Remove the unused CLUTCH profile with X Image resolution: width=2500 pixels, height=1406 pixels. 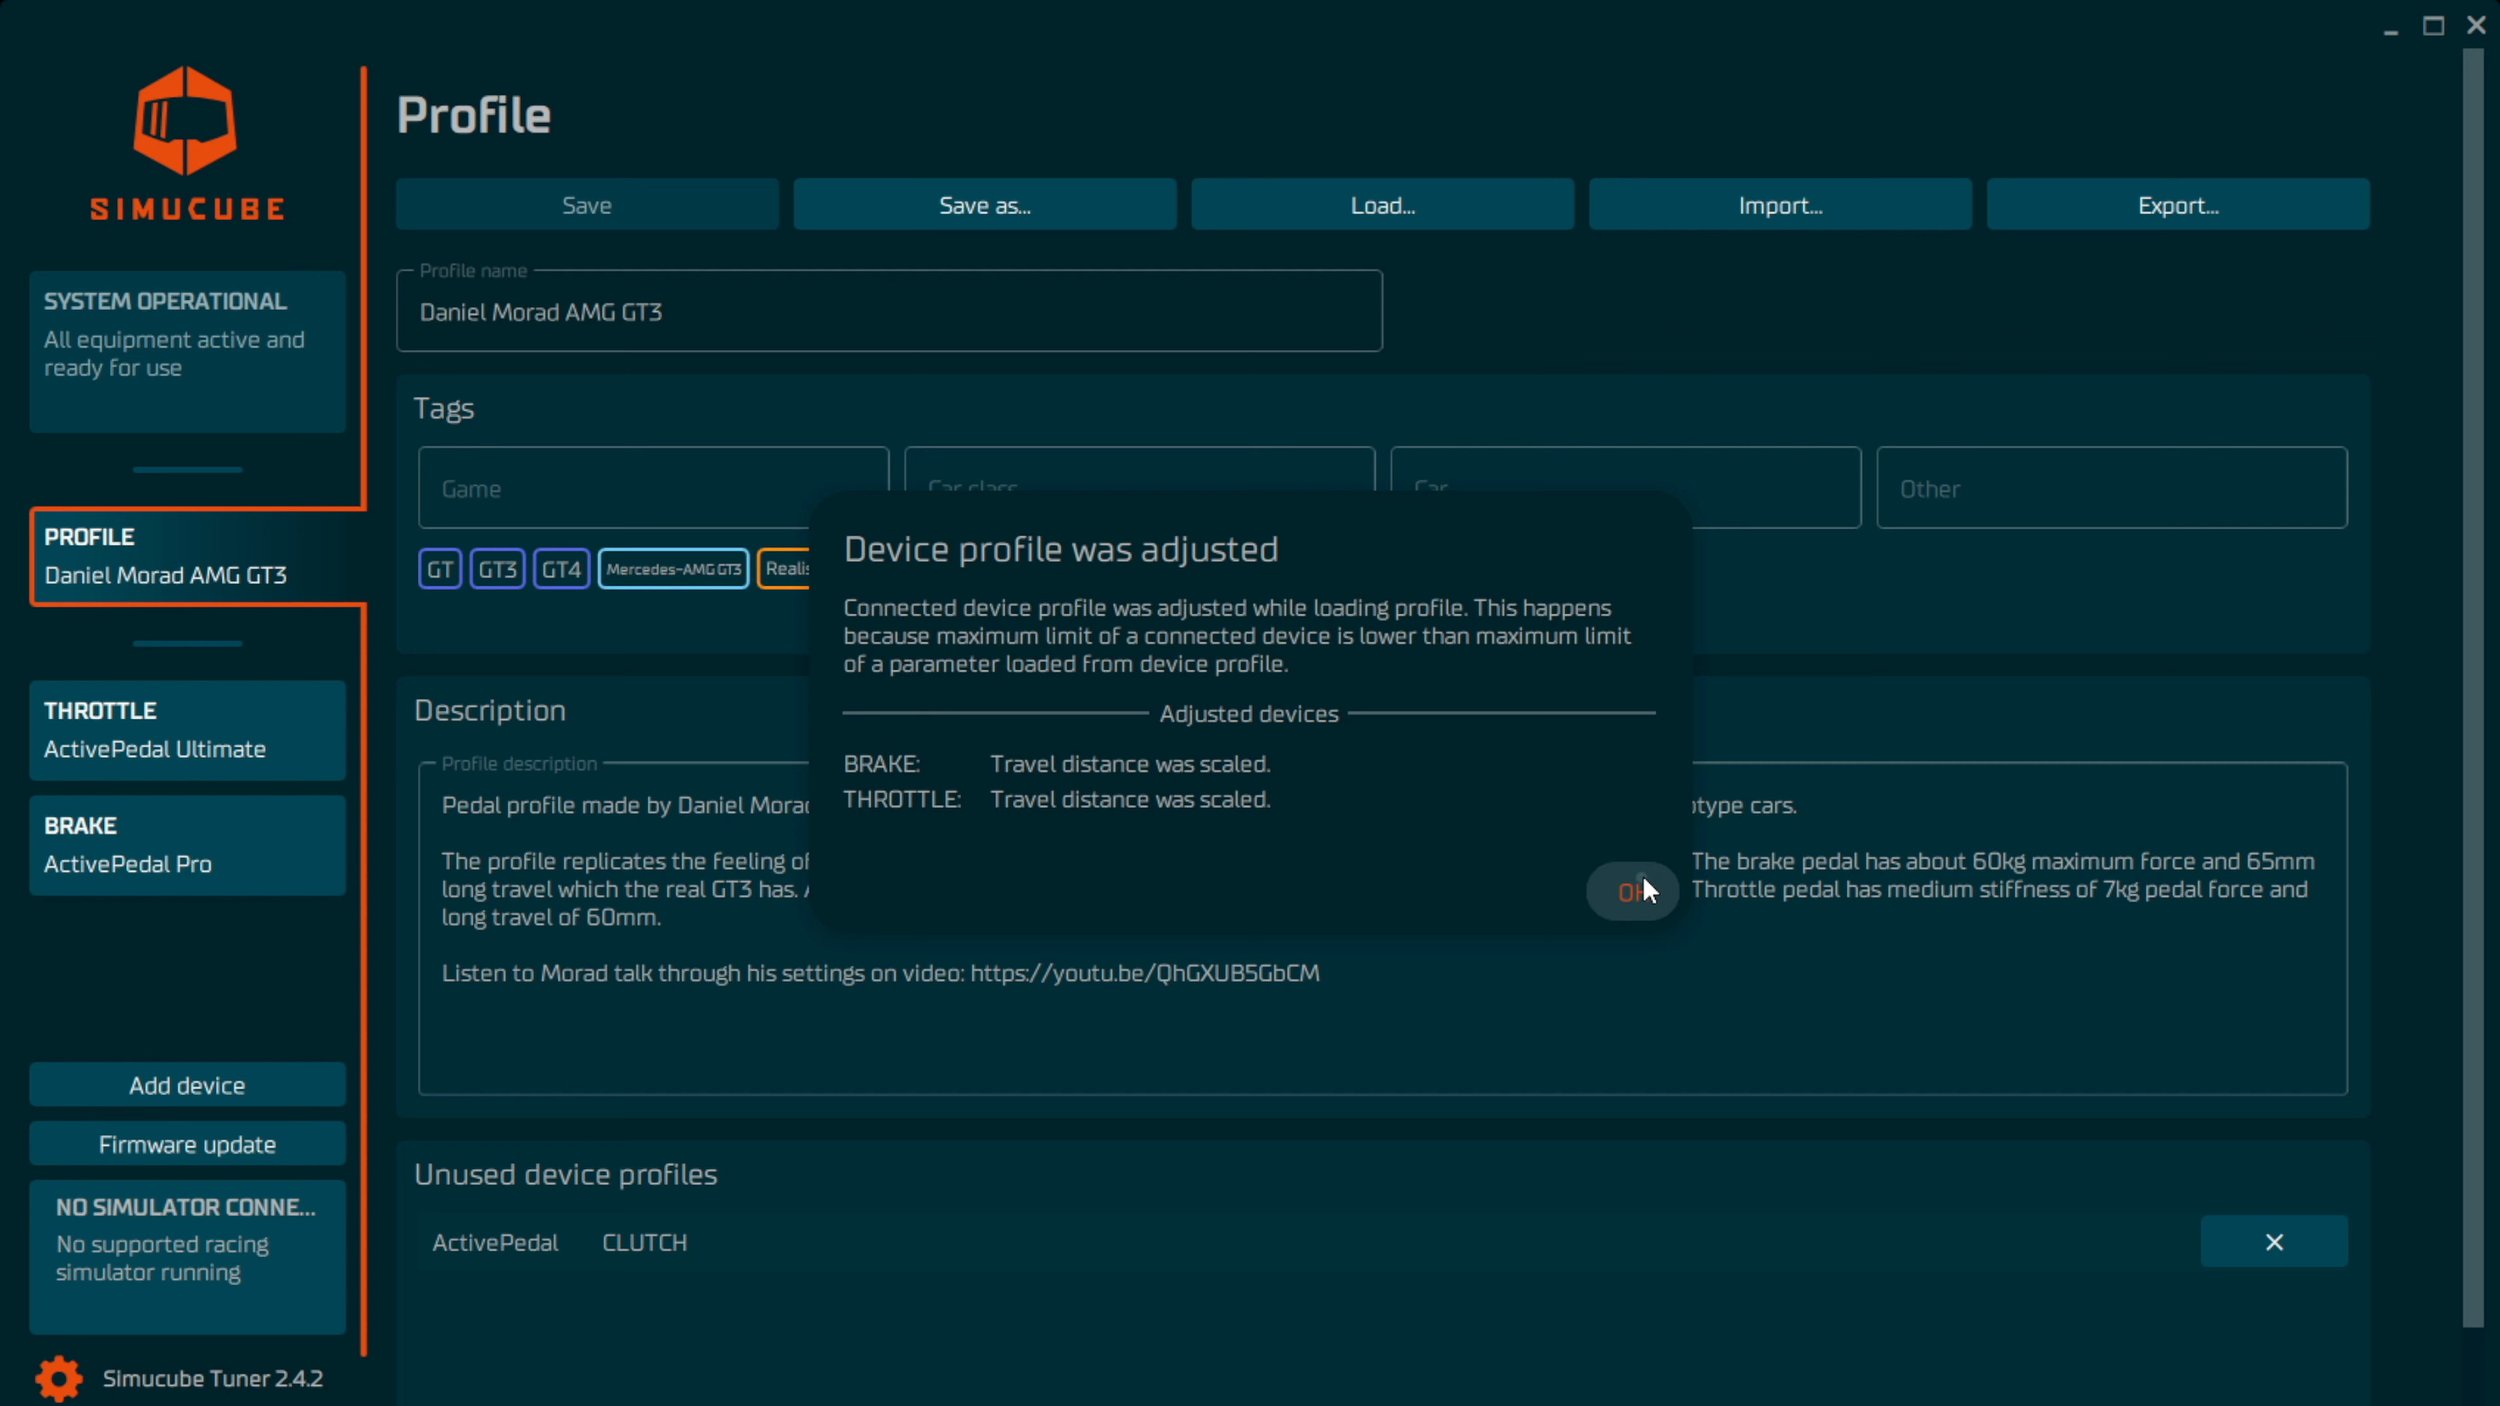[2274, 1241]
